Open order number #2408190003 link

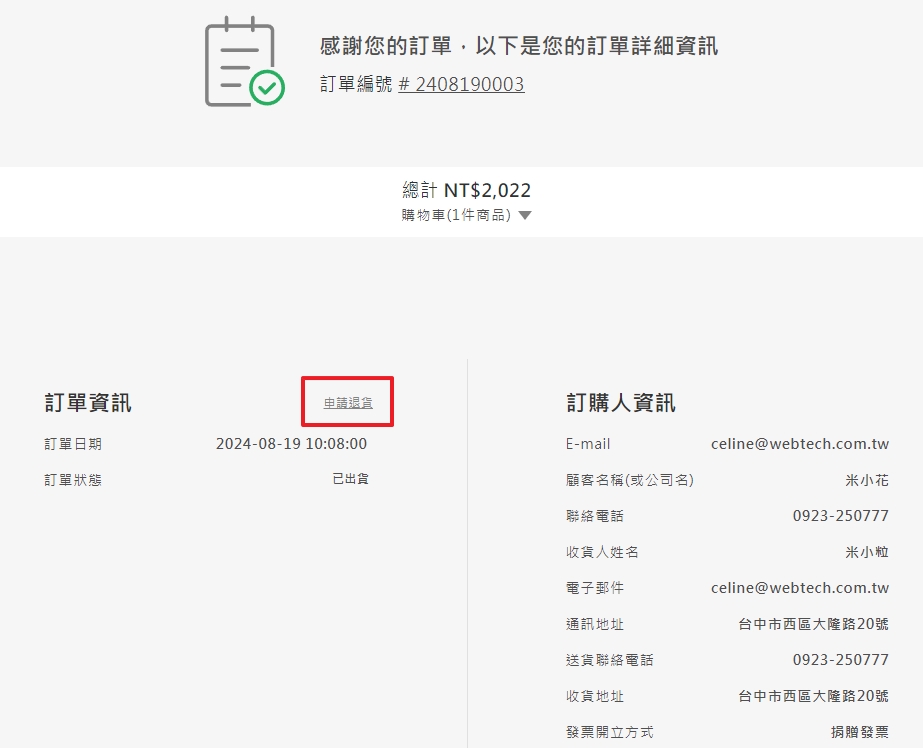click(x=461, y=84)
